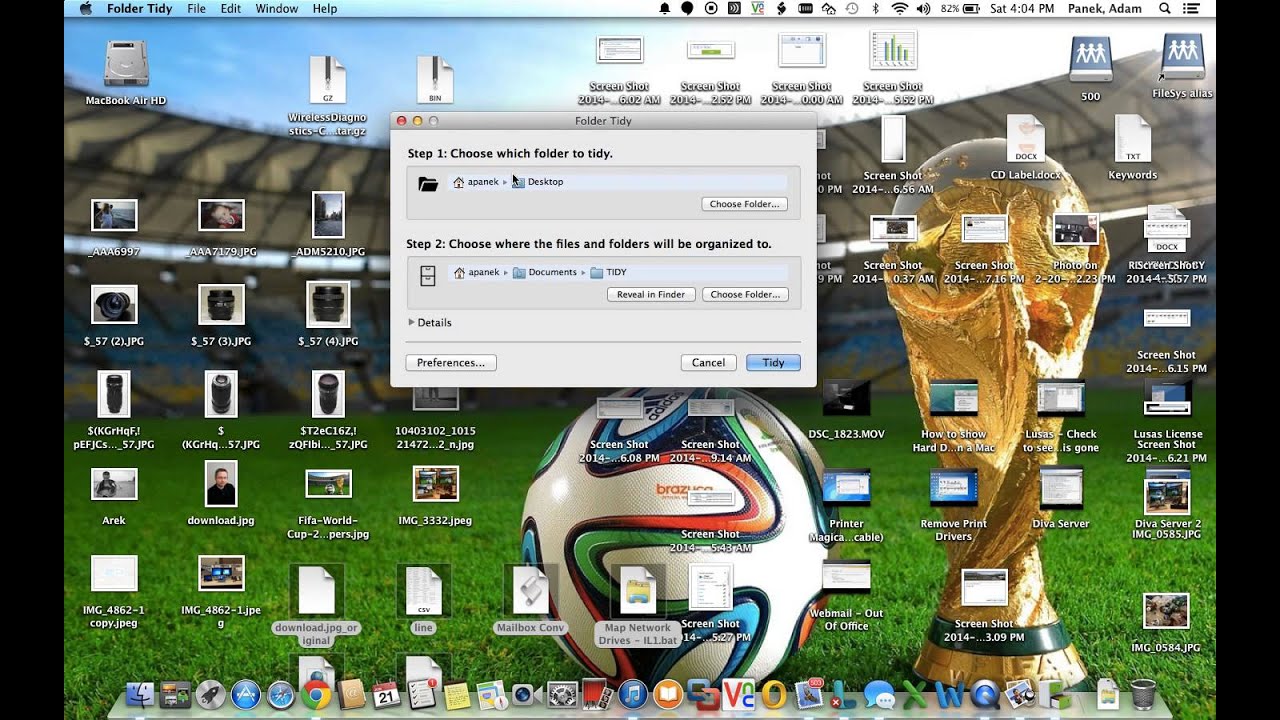Open the Window menu
The height and width of the screenshot is (720, 1280).
[x=277, y=8]
